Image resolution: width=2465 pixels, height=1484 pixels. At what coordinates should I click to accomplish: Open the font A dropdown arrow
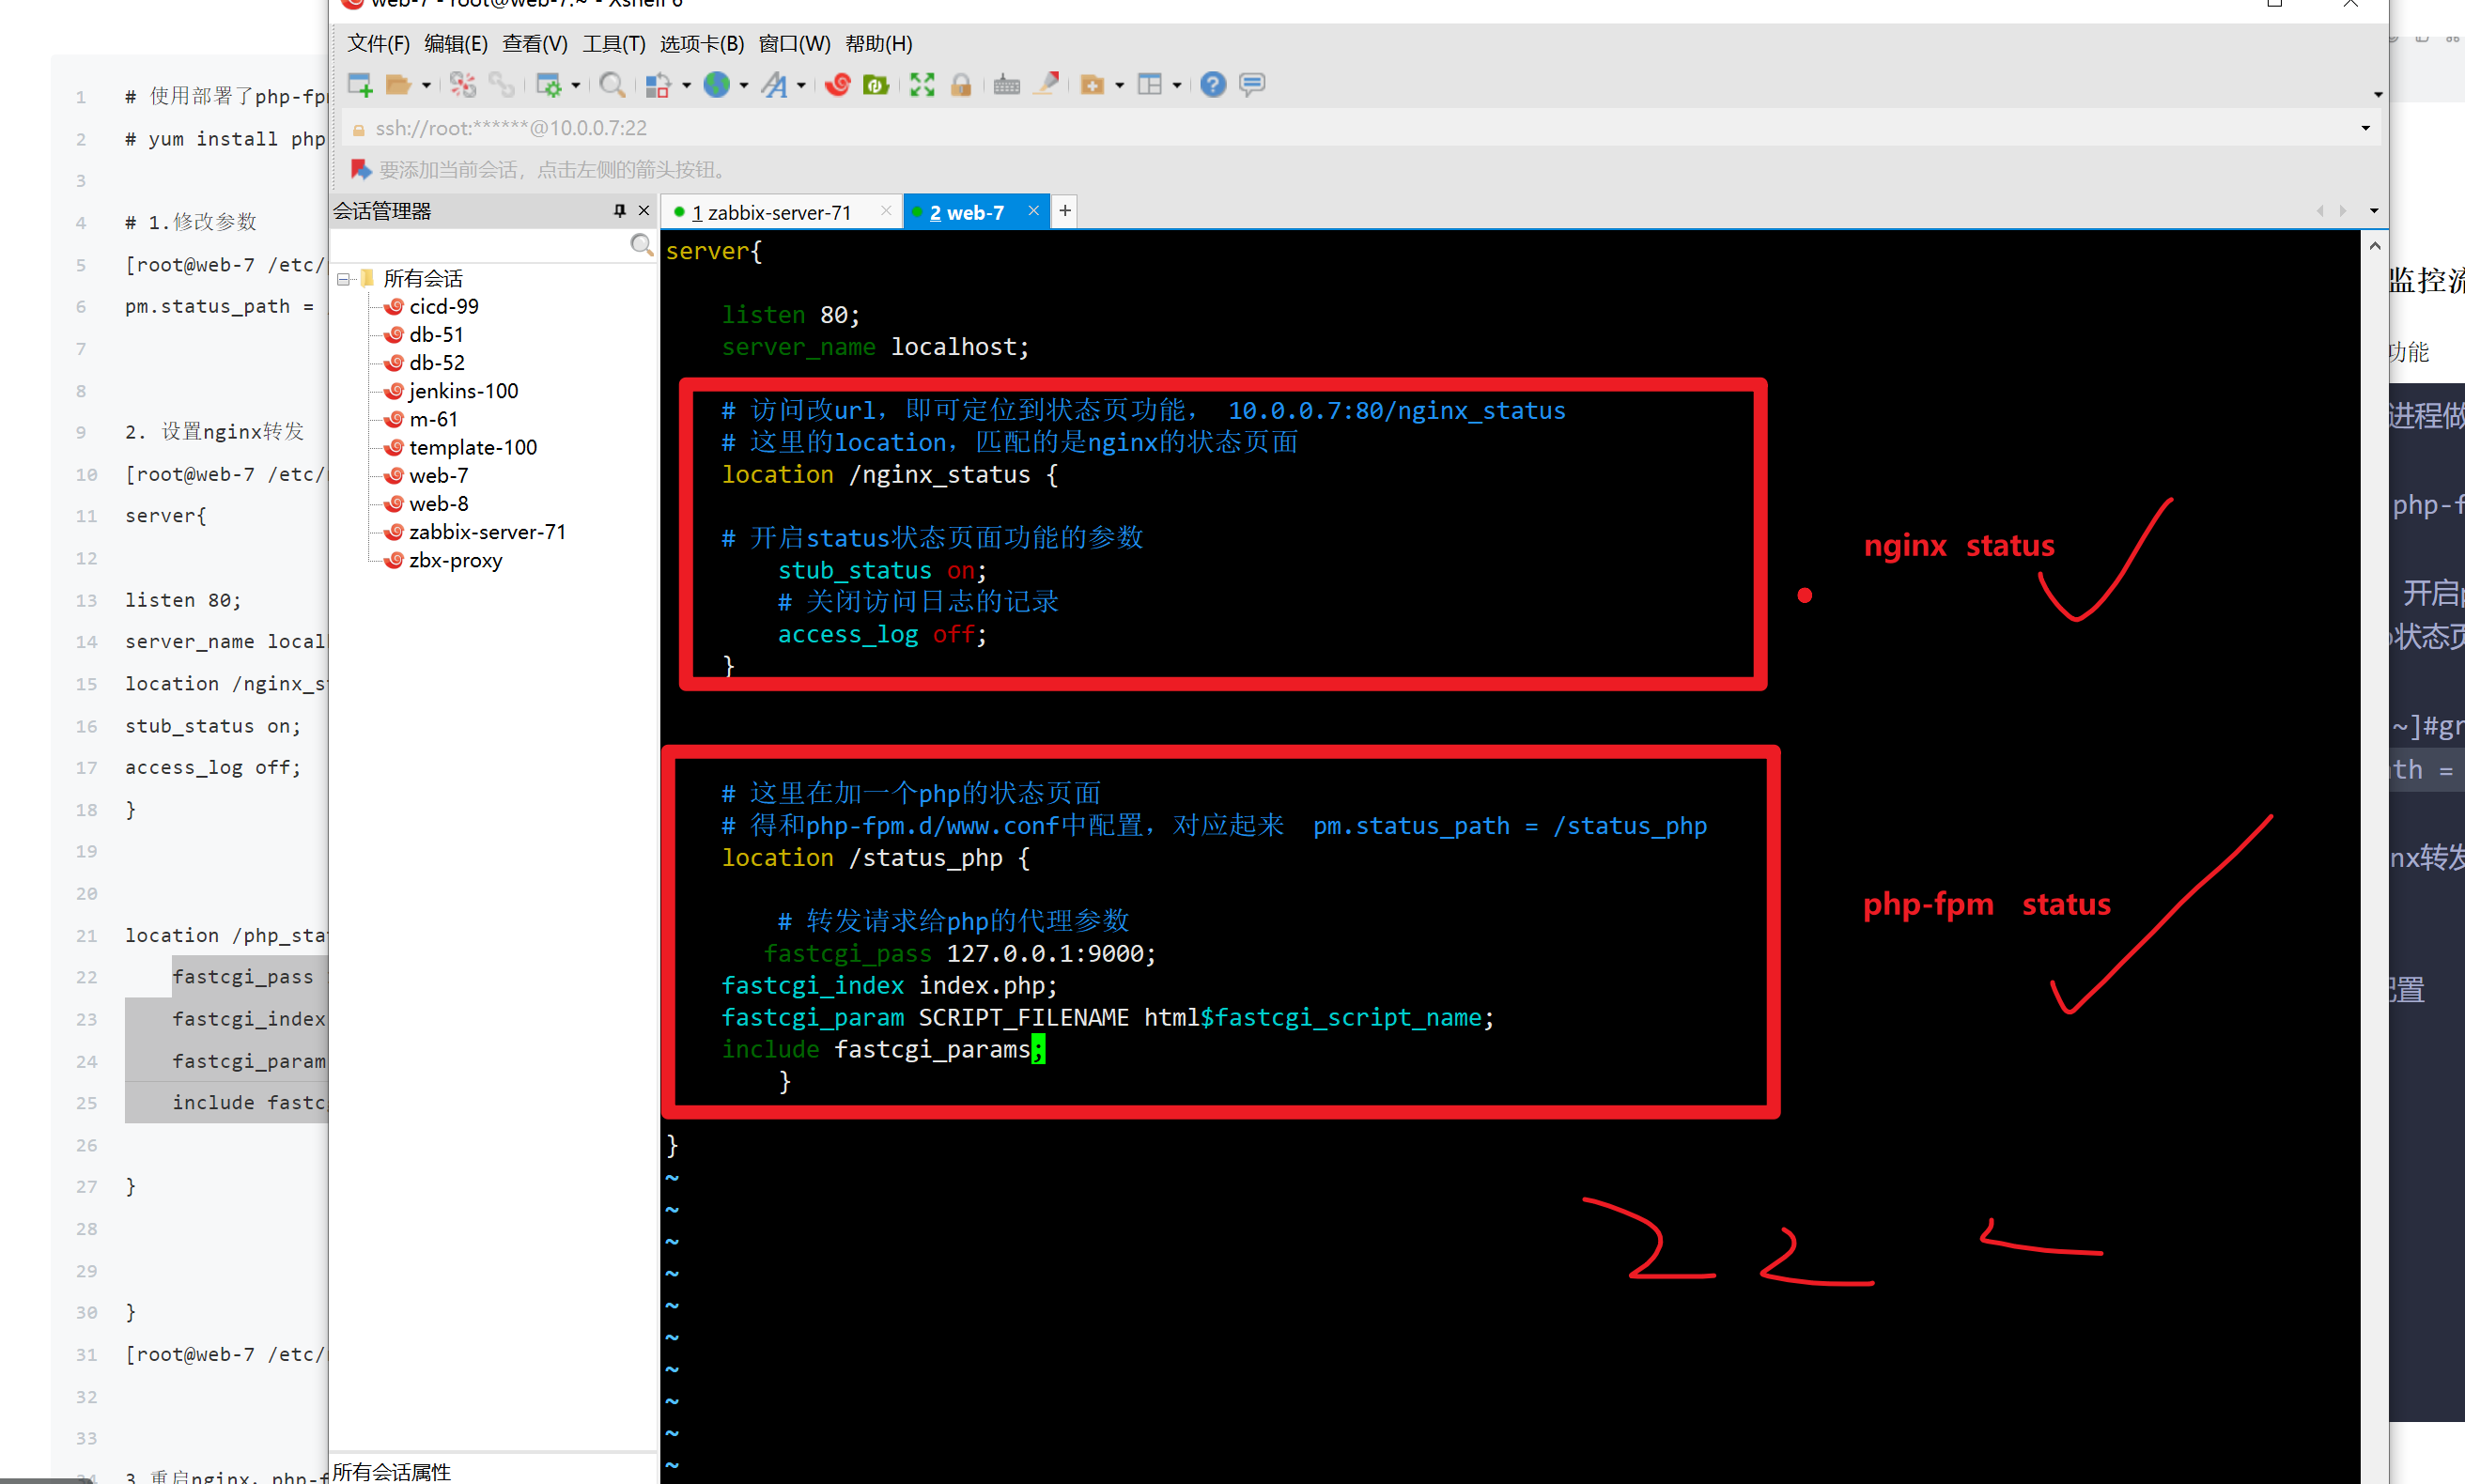point(801,86)
